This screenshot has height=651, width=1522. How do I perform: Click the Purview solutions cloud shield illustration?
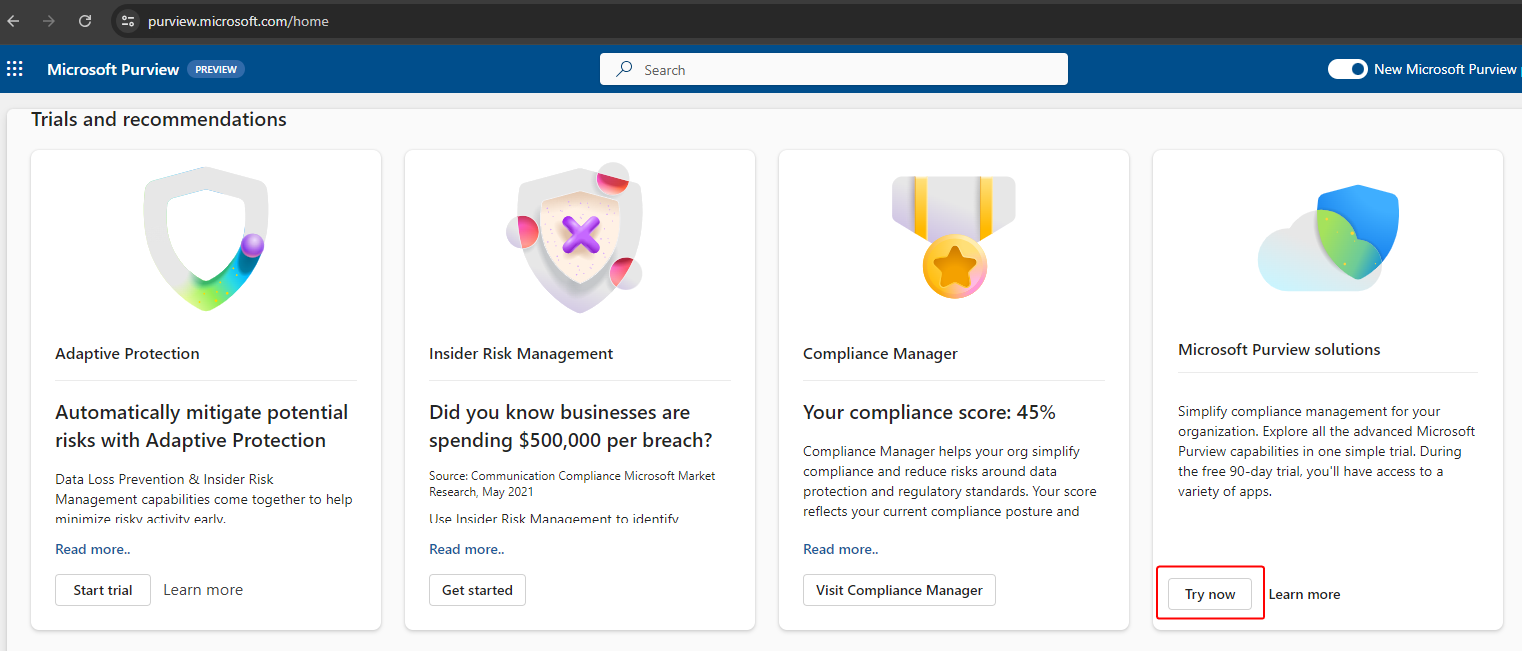click(1328, 238)
